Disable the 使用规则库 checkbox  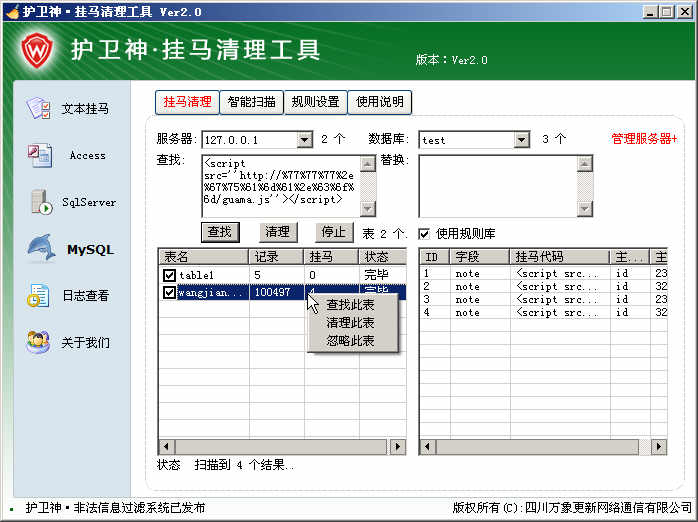point(424,234)
